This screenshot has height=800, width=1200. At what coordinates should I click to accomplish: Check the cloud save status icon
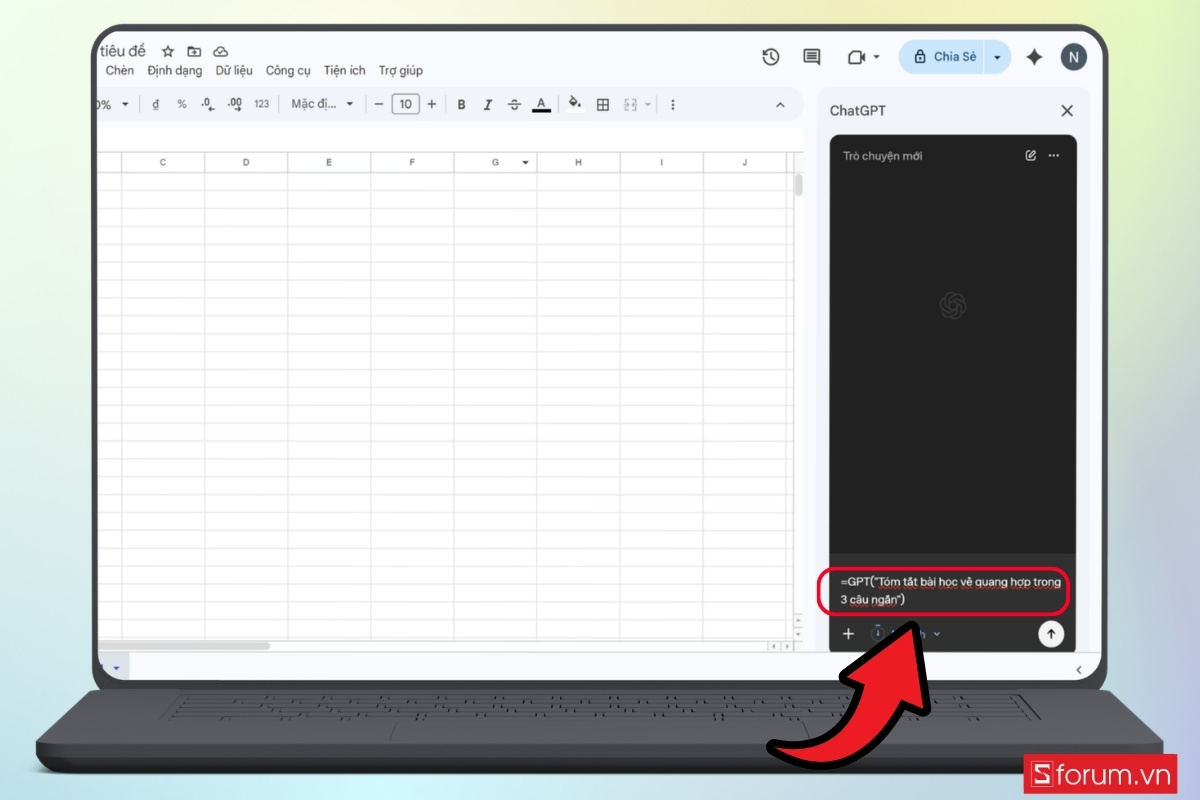point(221,51)
